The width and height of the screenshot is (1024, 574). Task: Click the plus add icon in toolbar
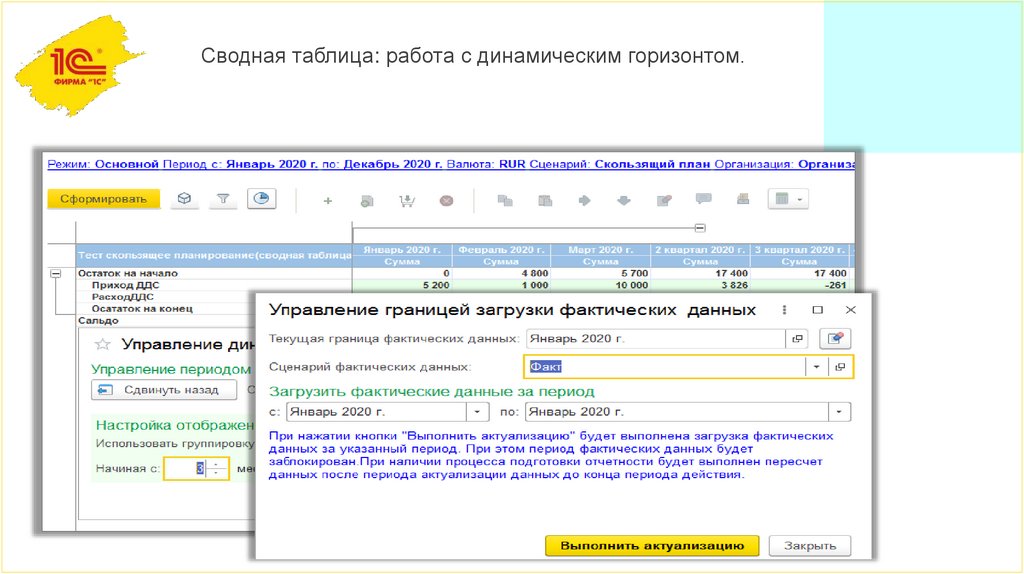327,200
